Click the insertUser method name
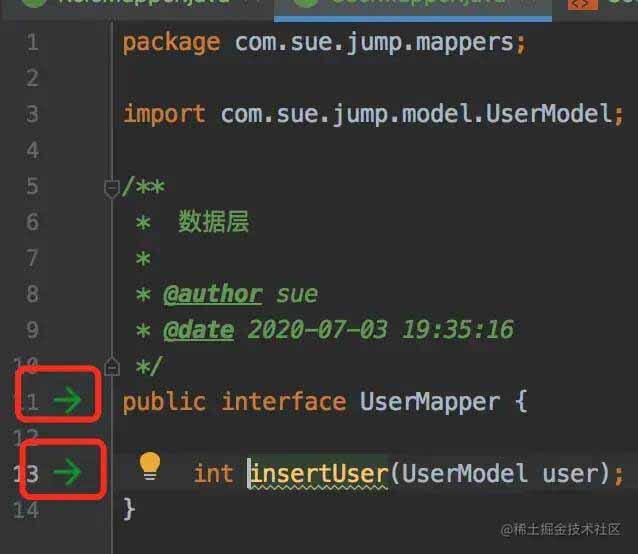 click(x=319, y=474)
